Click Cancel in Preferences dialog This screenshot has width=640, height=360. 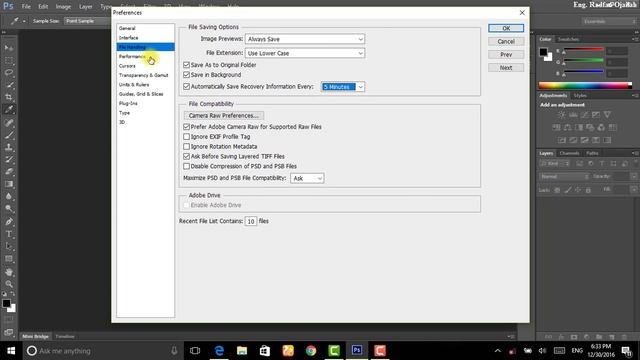tap(506, 41)
